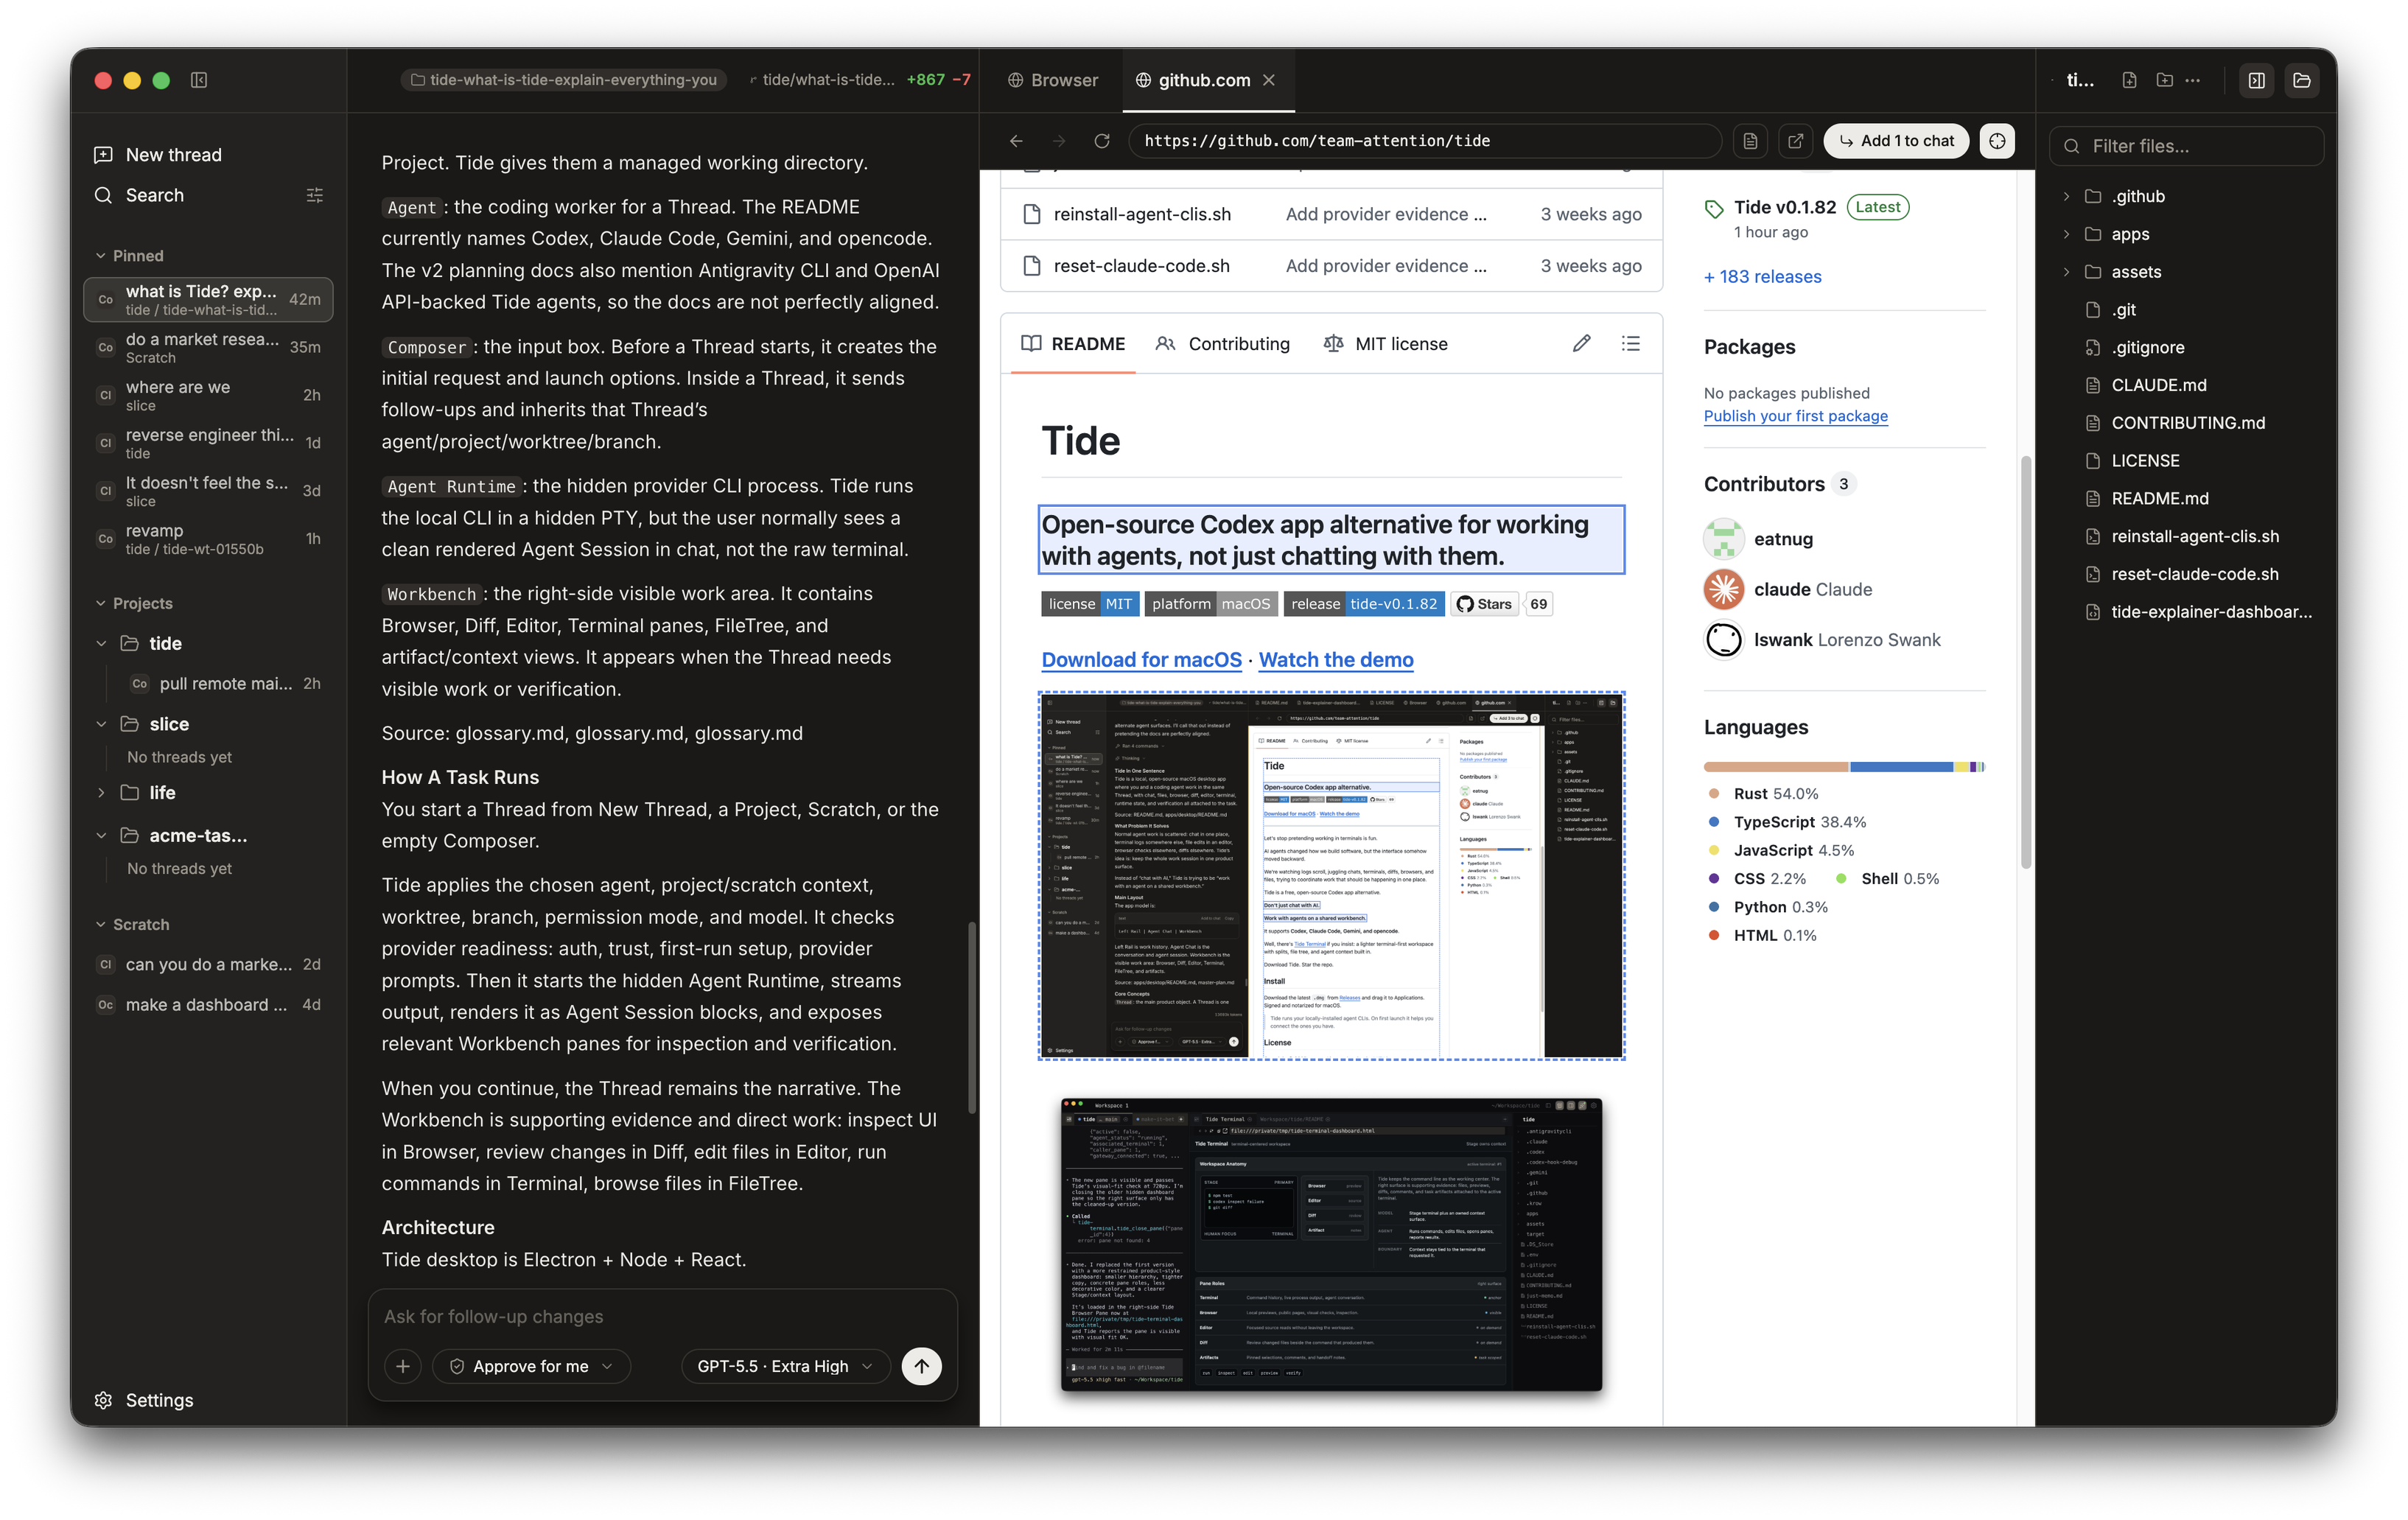2408x1520 pixels.
Task: Collapse the tide project folder
Action: click(x=101, y=643)
